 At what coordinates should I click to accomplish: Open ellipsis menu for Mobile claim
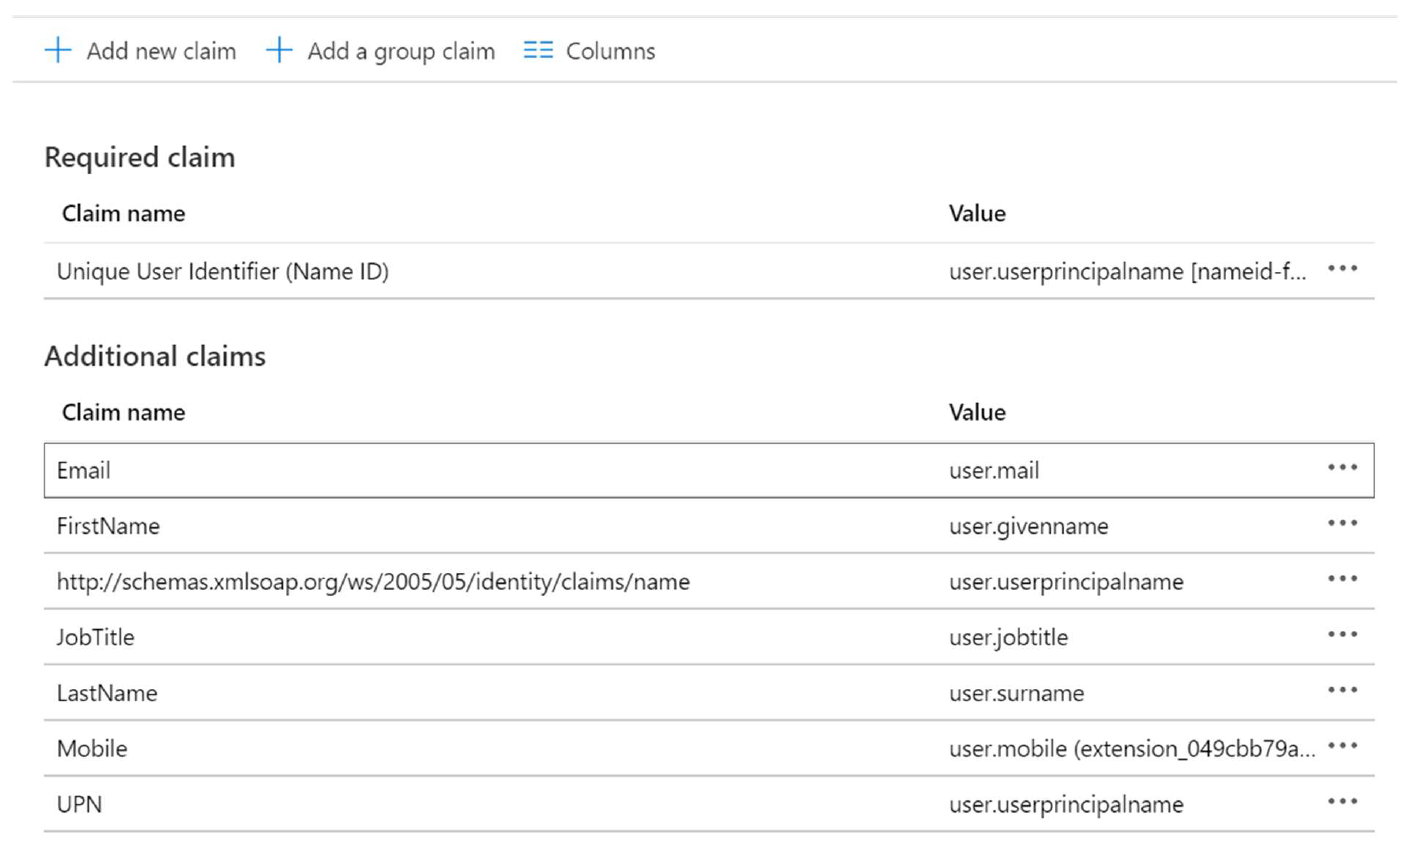tap(1342, 746)
